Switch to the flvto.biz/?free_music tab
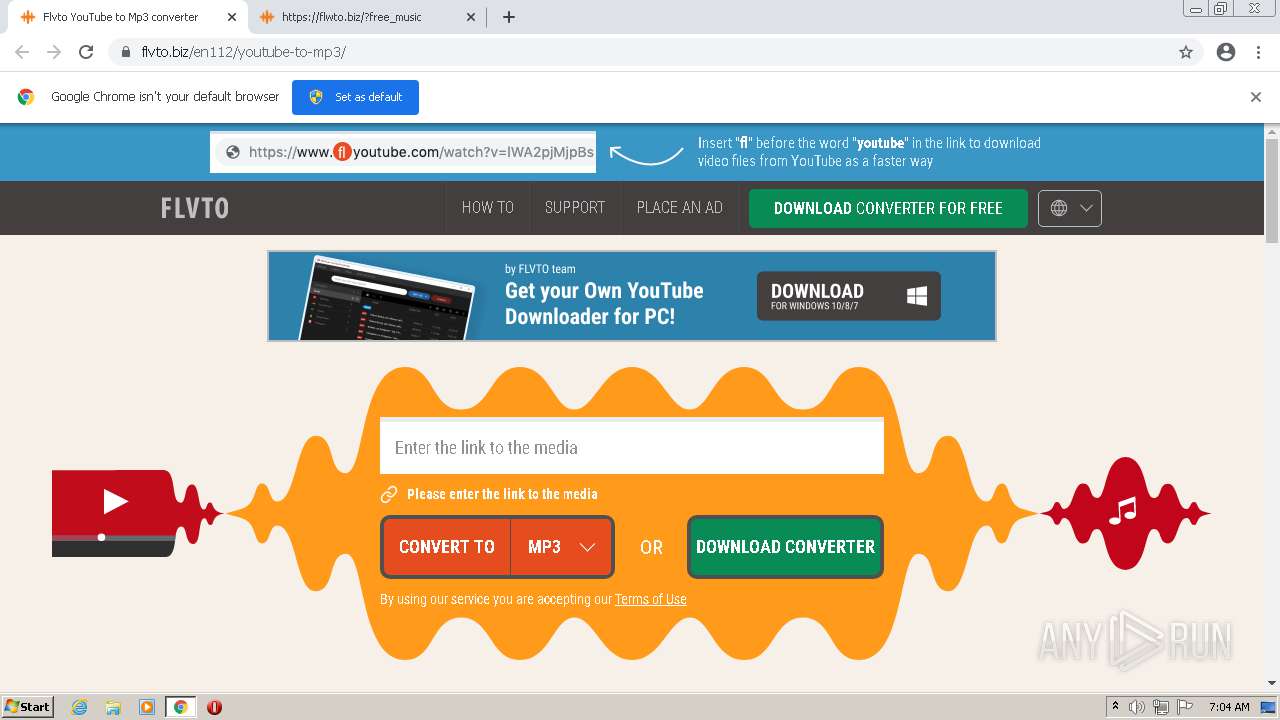This screenshot has width=1280, height=720. coord(366,17)
